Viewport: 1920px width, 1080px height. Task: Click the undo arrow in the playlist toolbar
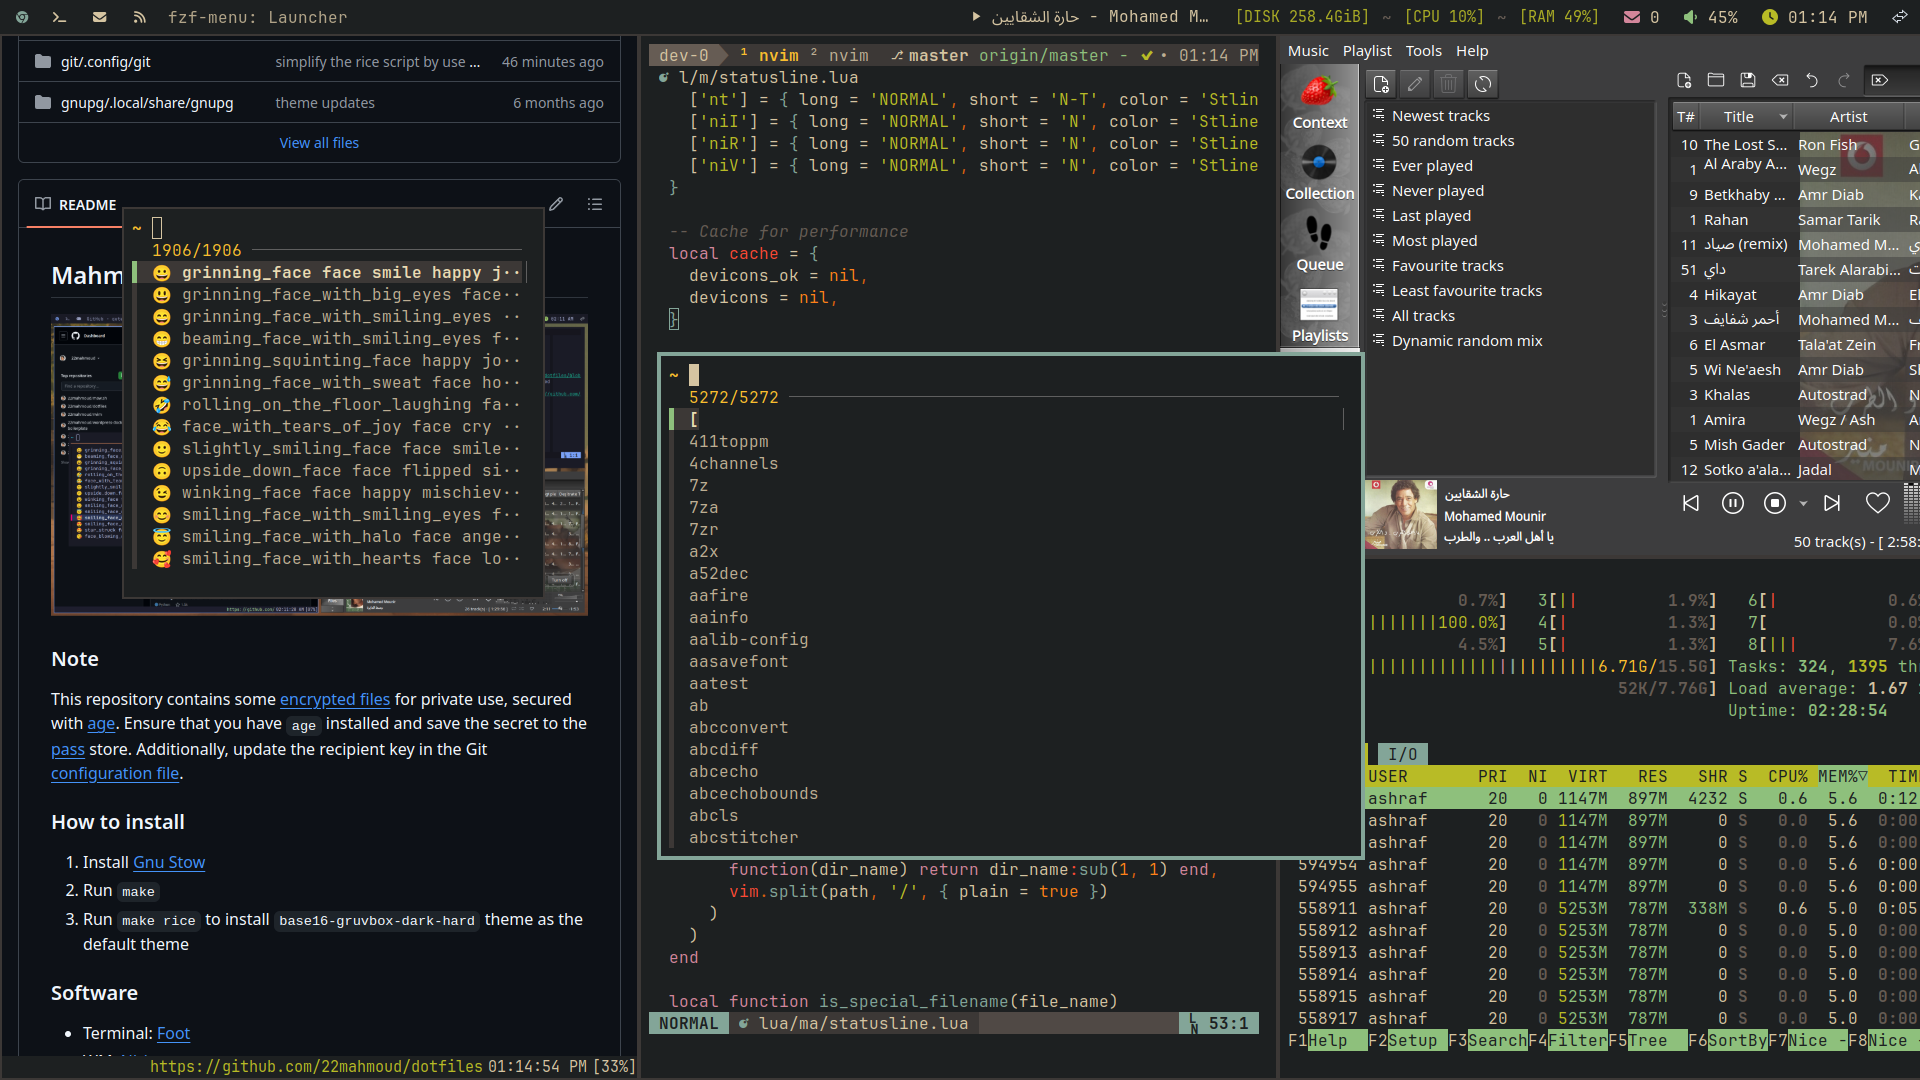pos(1812,80)
